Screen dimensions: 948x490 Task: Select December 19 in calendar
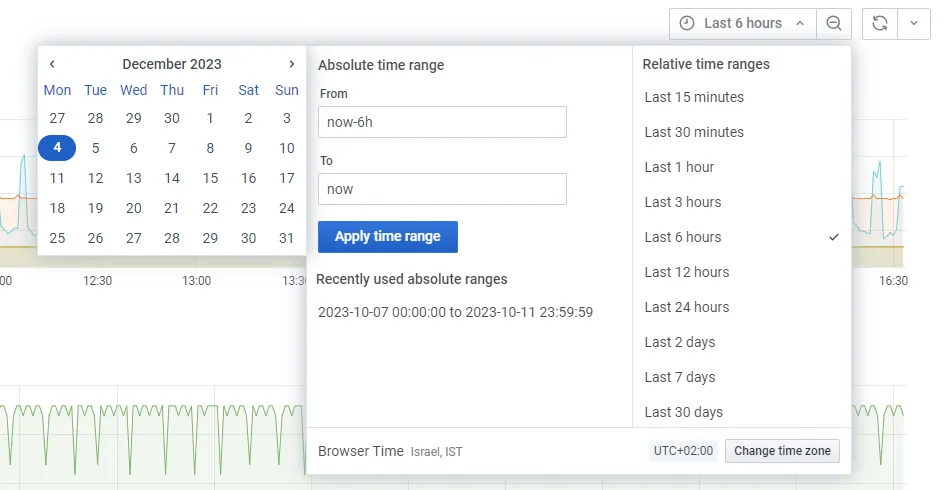point(96,208)
